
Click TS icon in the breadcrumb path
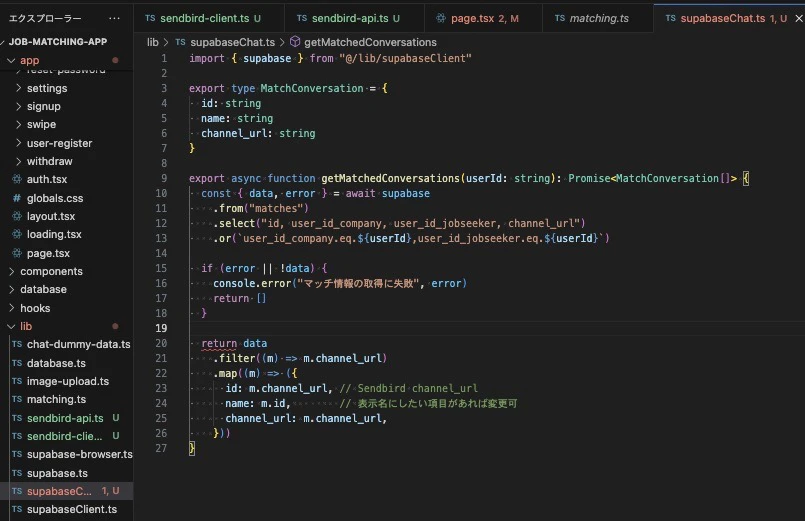pos(180,42)
